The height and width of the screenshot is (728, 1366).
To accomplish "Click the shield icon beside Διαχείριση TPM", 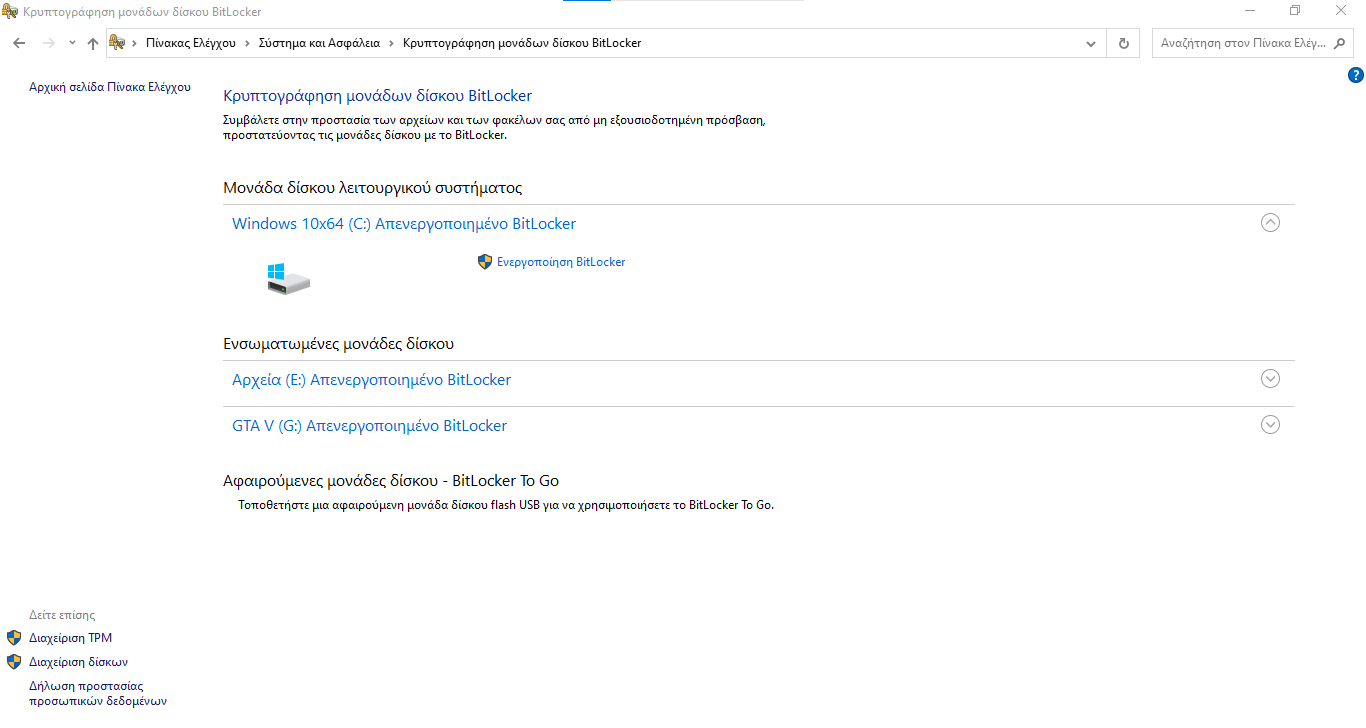I will pos(14,638).
